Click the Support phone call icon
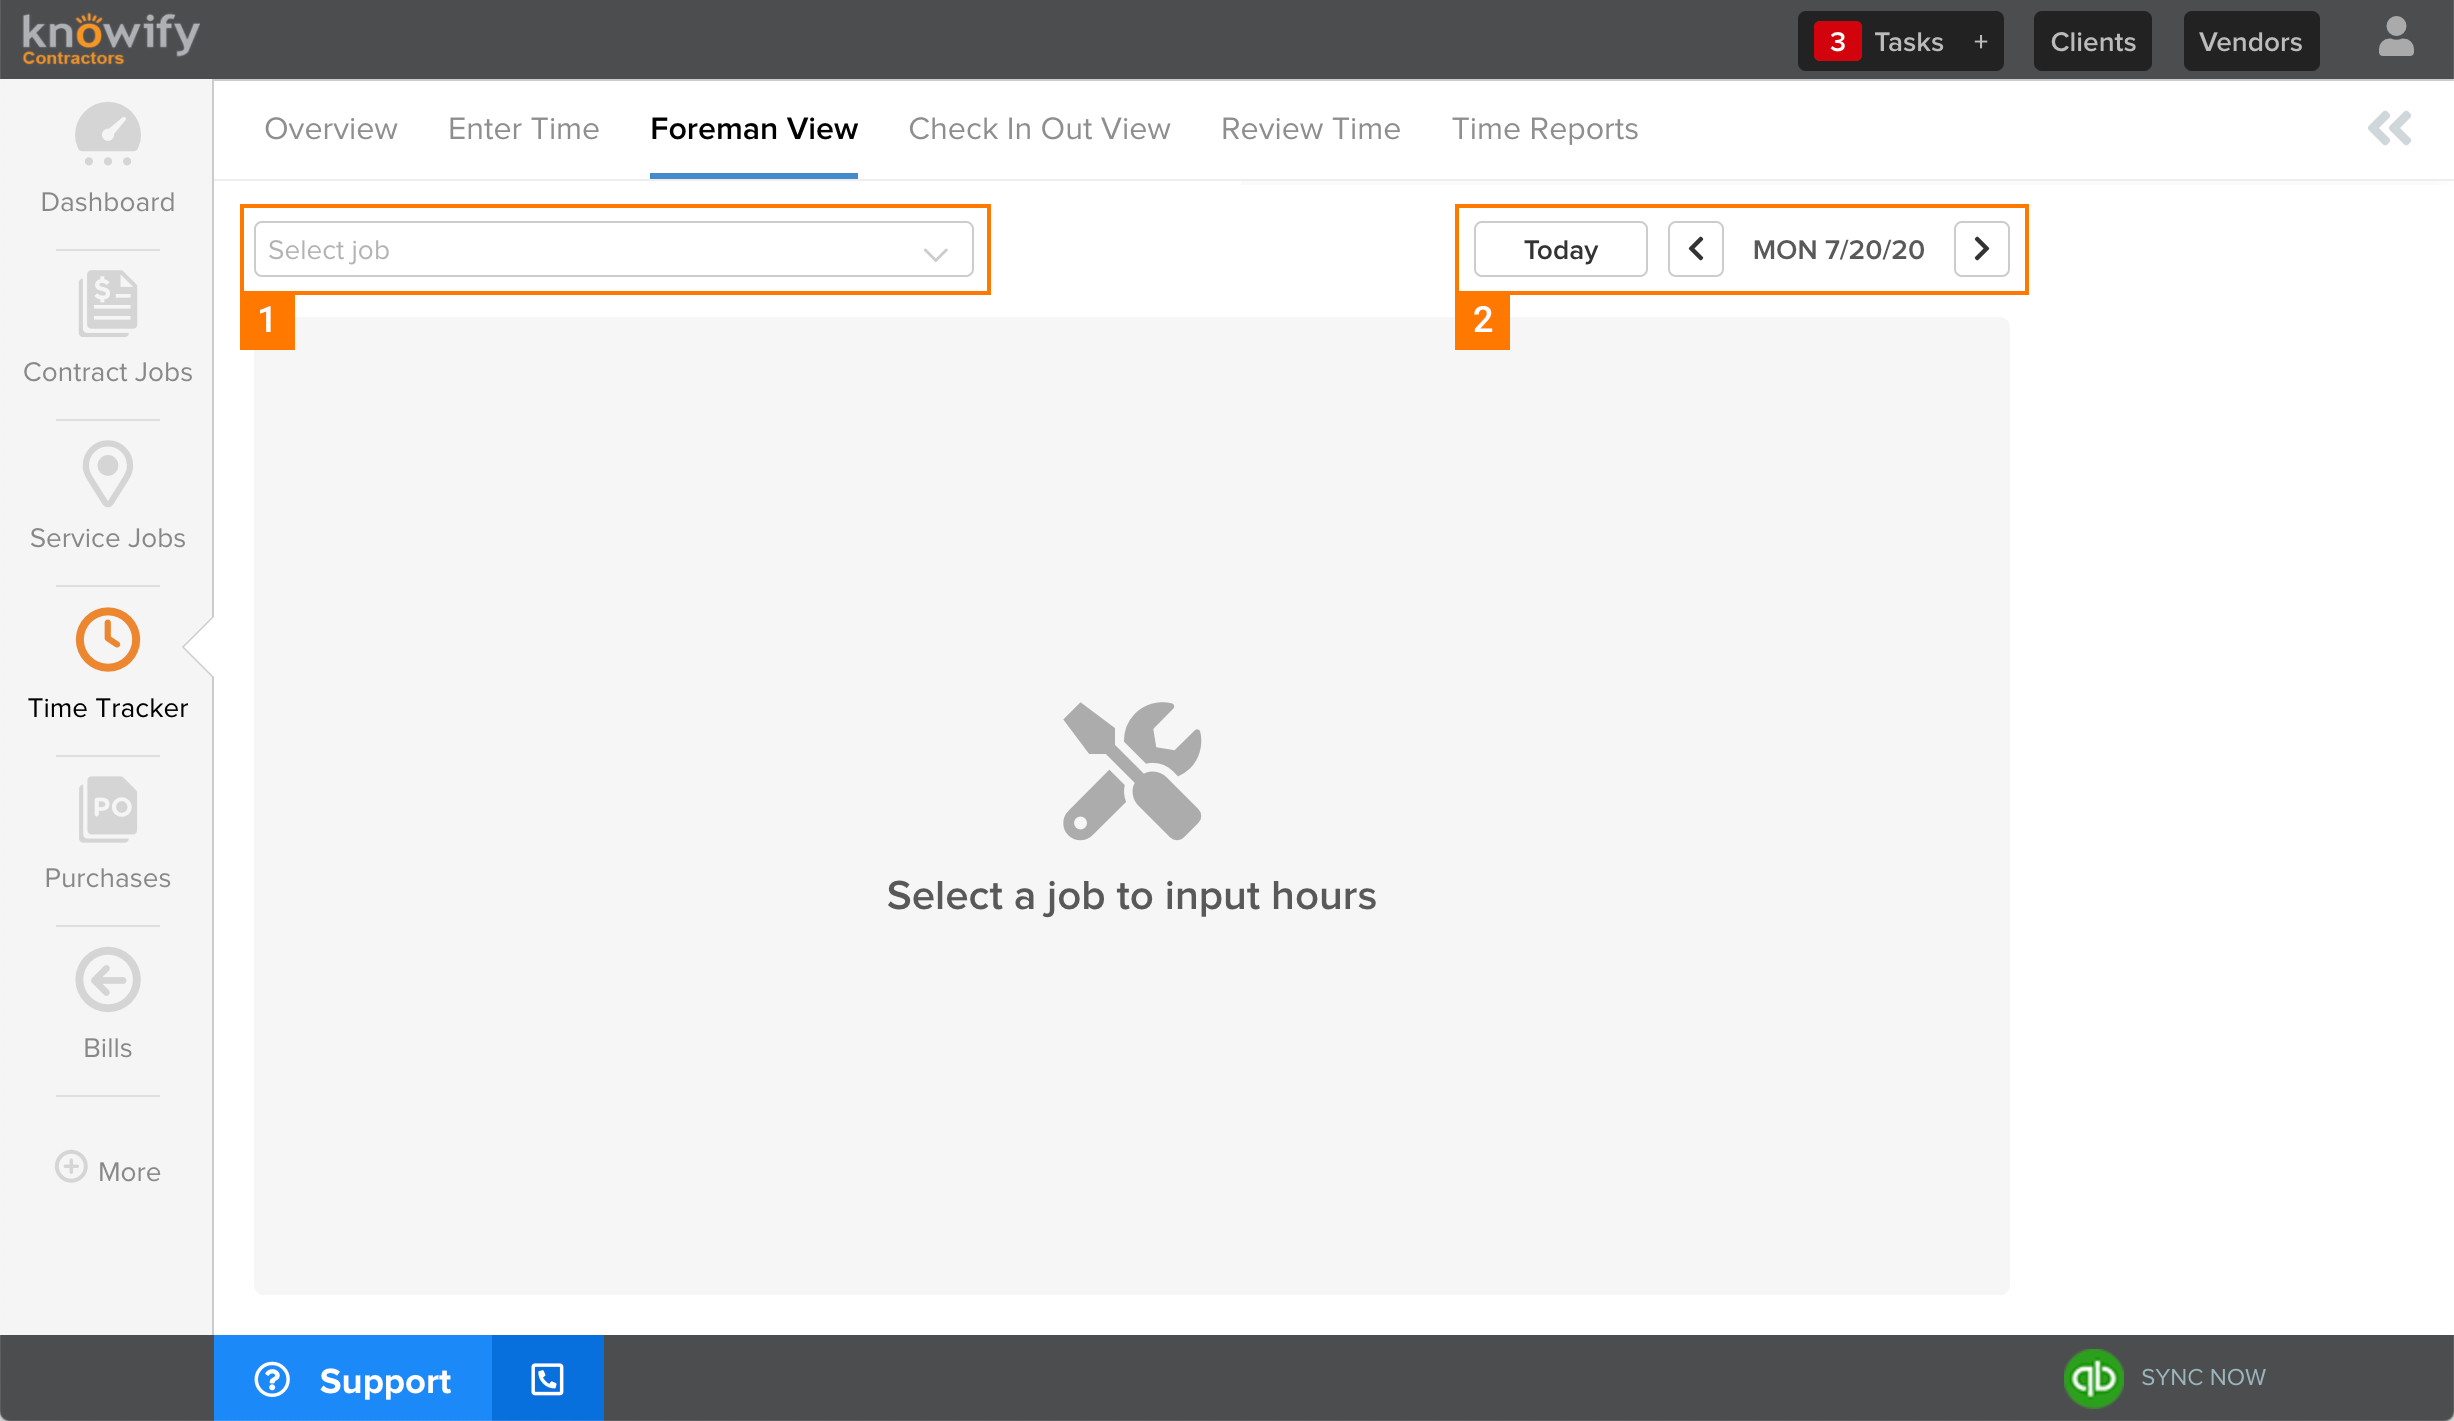Viewport: 2454px width, 1421px height. point(547,1379)
